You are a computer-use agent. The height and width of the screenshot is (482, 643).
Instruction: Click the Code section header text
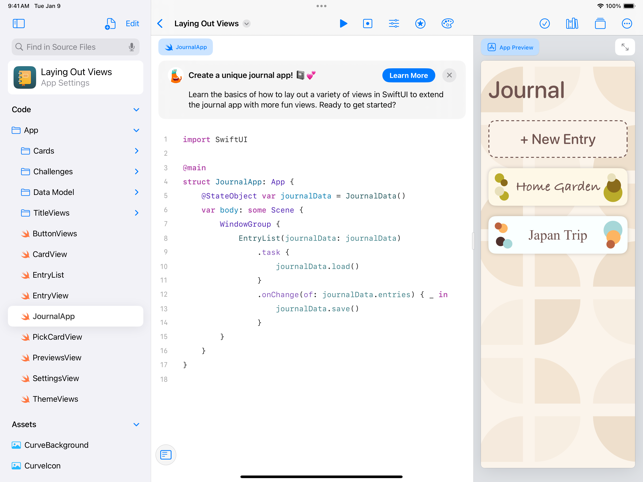click(21, 110)
